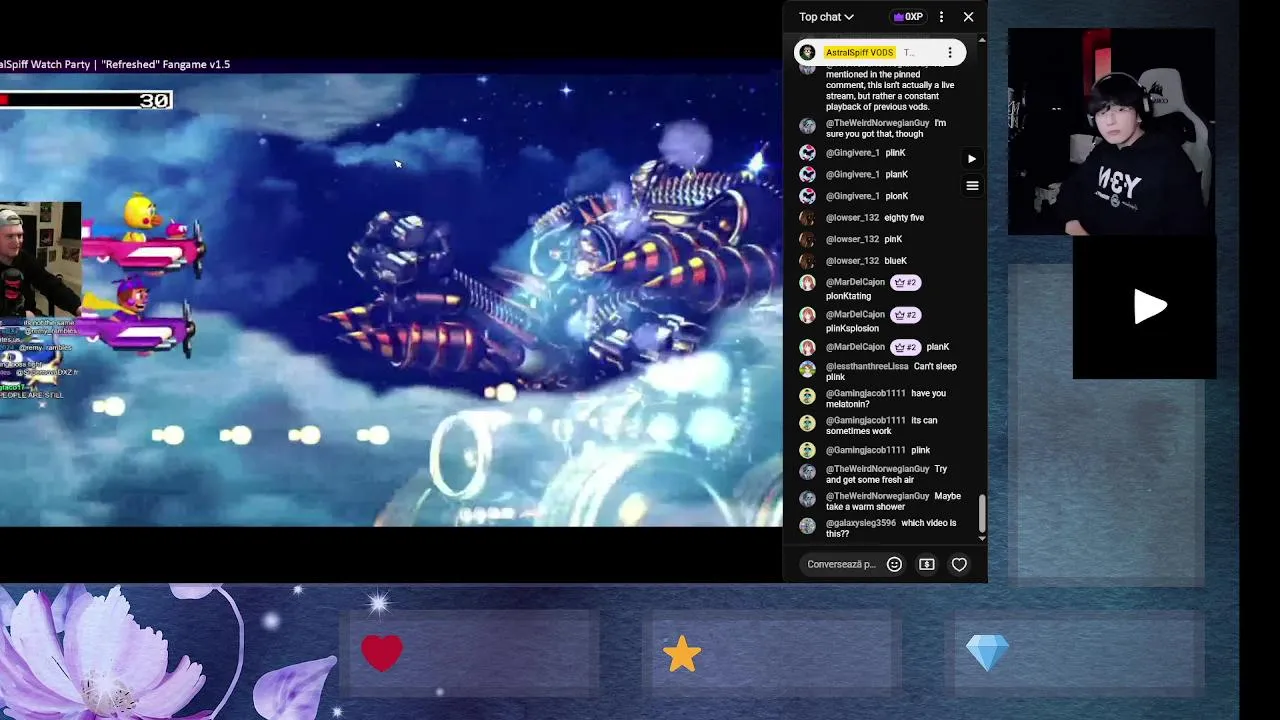Close the live chat panel
Screen dimensions: 1280x720
(968, 17)
